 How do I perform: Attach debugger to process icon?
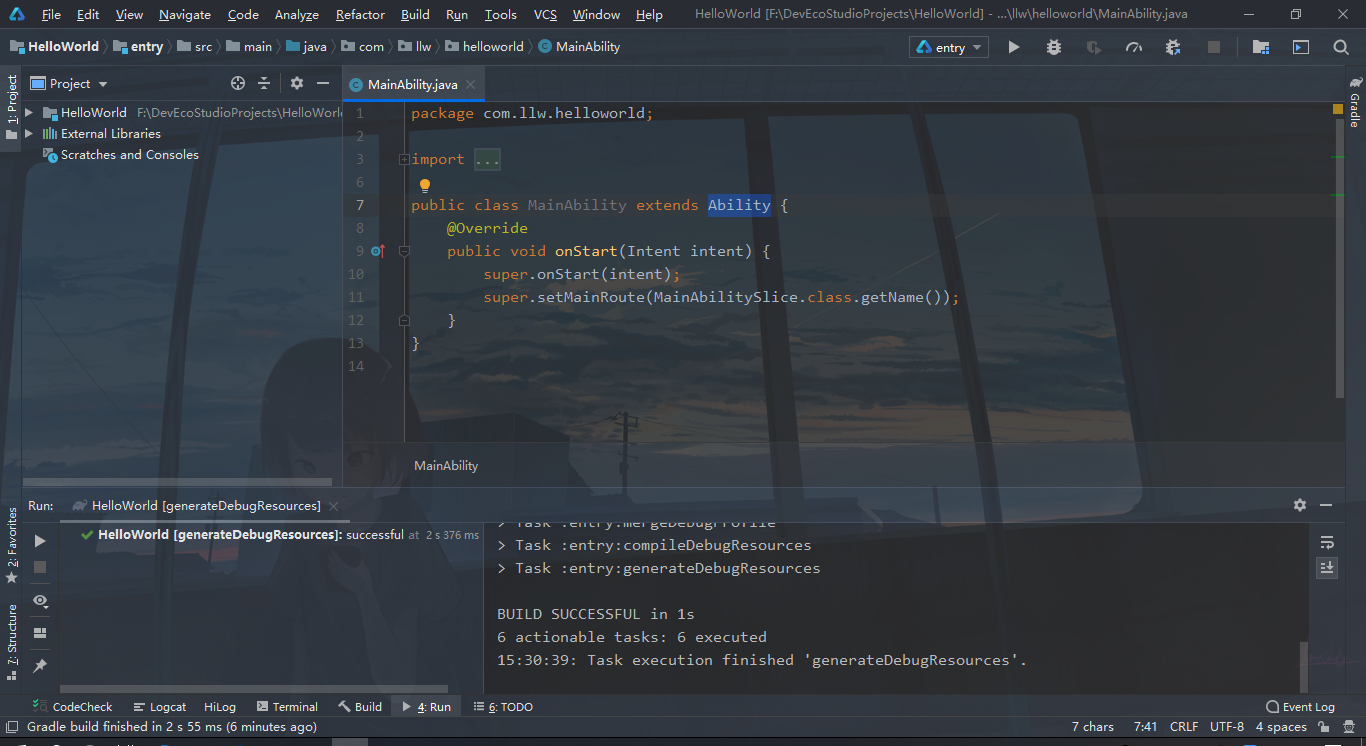click(1174, 47)
